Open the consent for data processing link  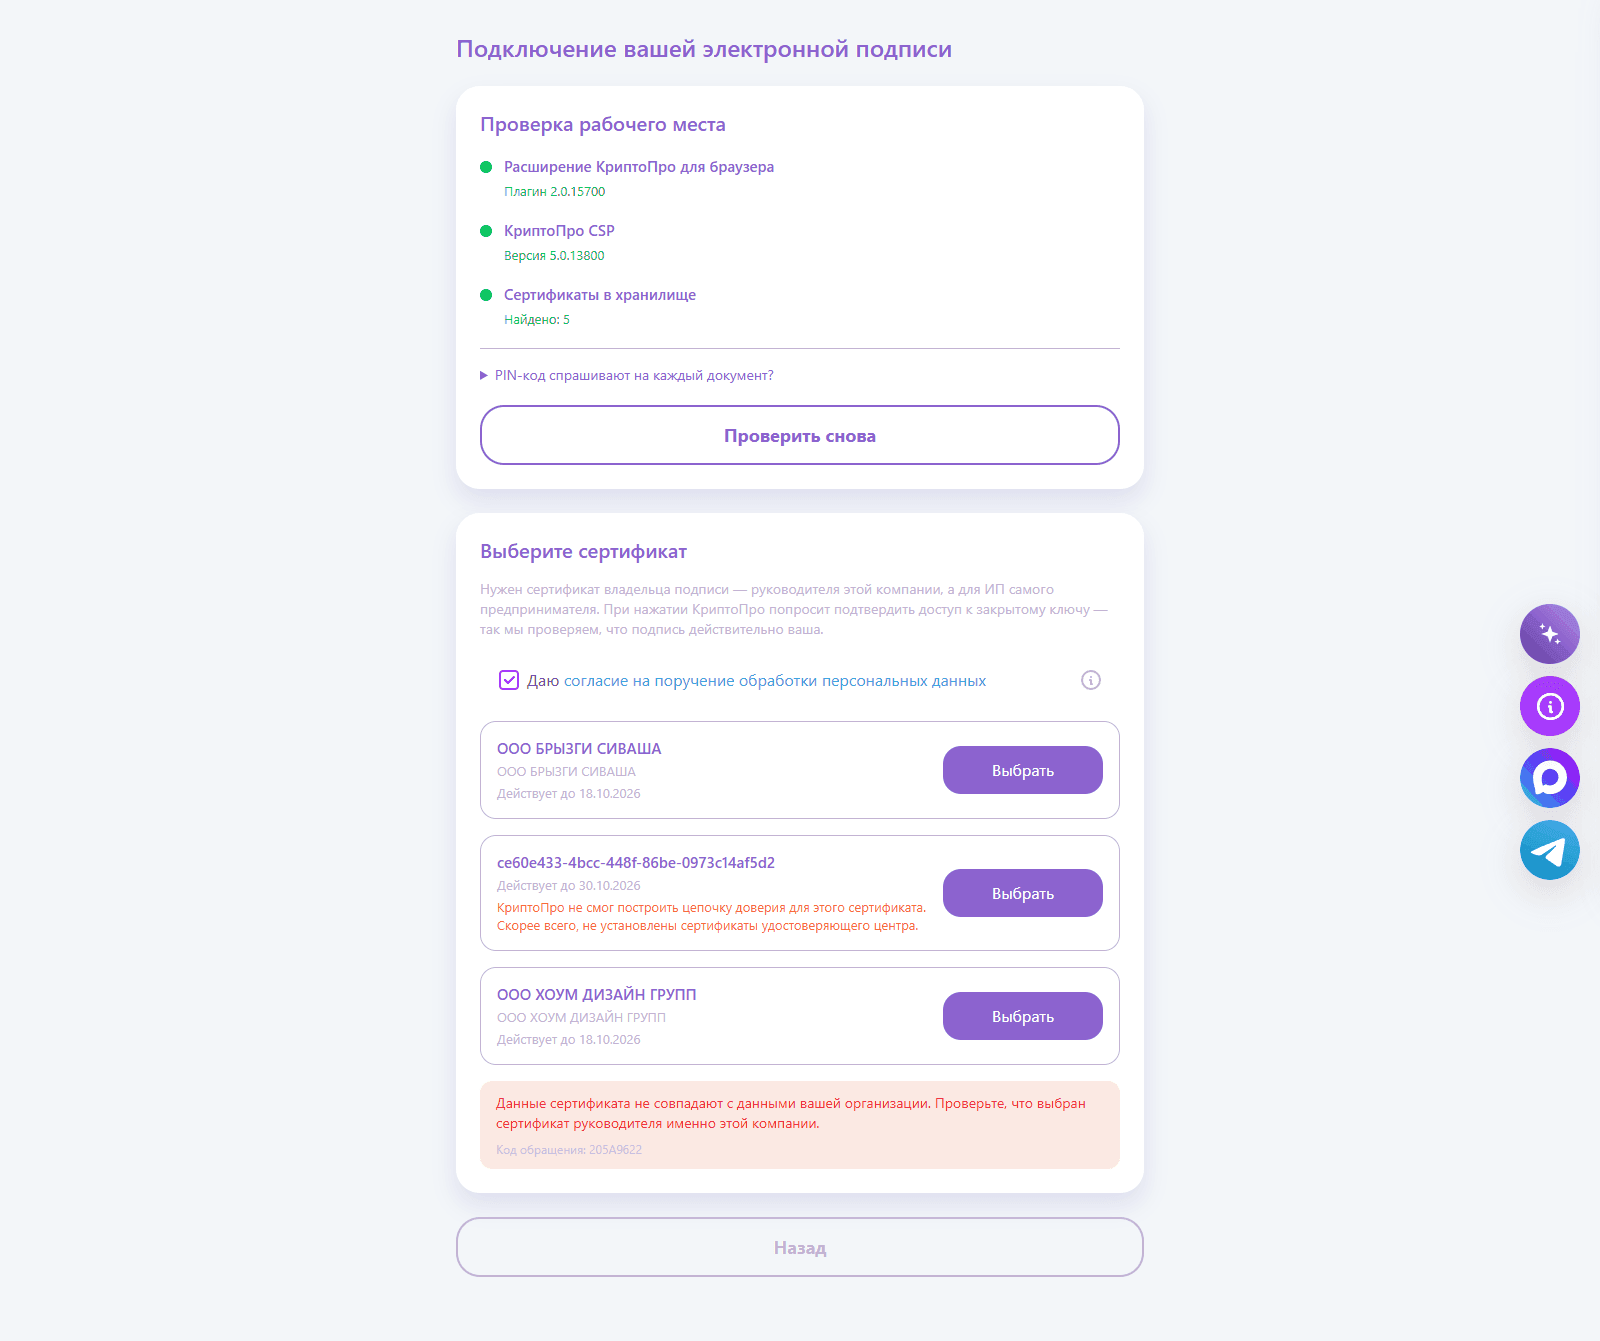click(x=775, y=681)
